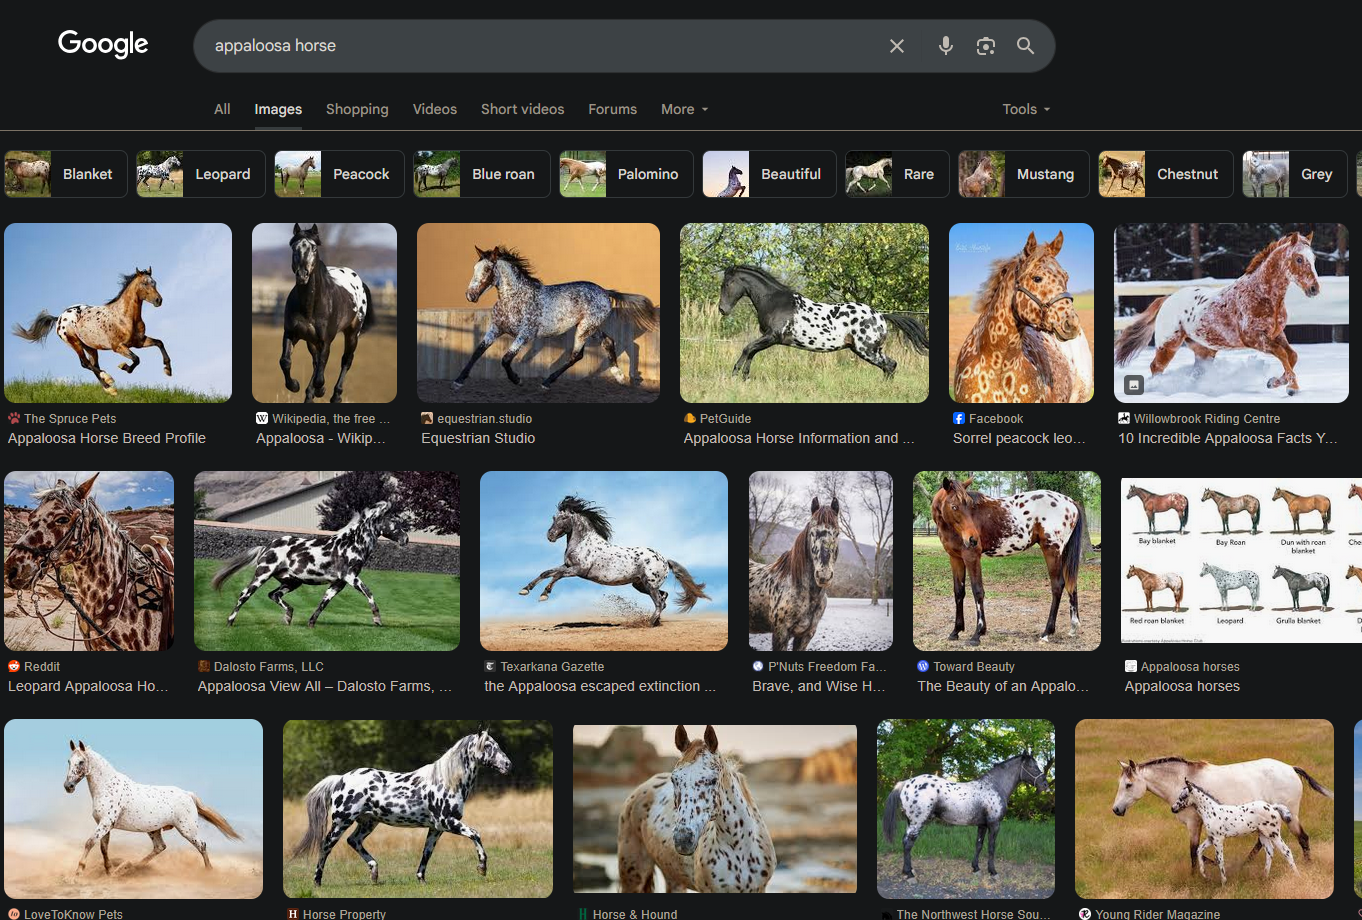View the LoveToKnow Pets white horse image
Viewport: 1362px width, 920px height.
pos(133,809)
